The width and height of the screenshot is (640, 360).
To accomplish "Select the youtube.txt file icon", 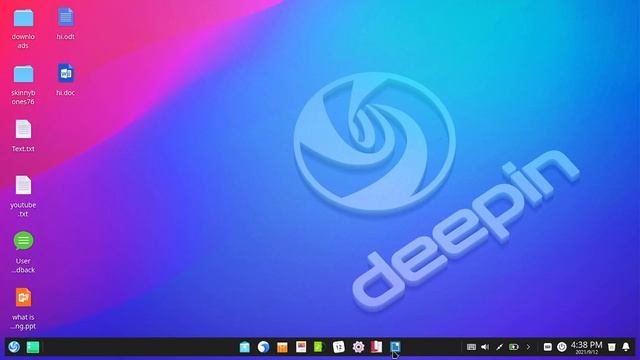I will tap(23, 186).
